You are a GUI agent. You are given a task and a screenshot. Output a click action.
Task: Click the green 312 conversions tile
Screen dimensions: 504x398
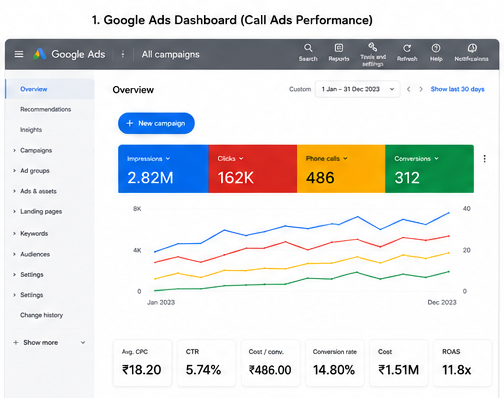[429, 169]
